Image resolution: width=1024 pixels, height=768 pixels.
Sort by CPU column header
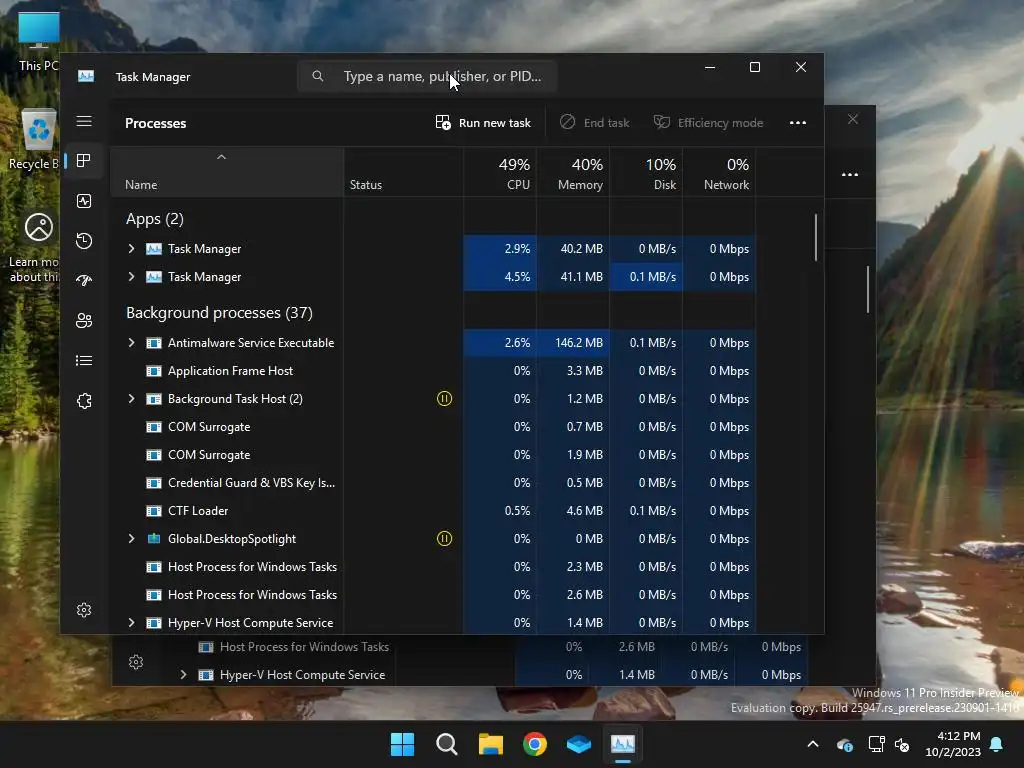click(x=500, y=173)
